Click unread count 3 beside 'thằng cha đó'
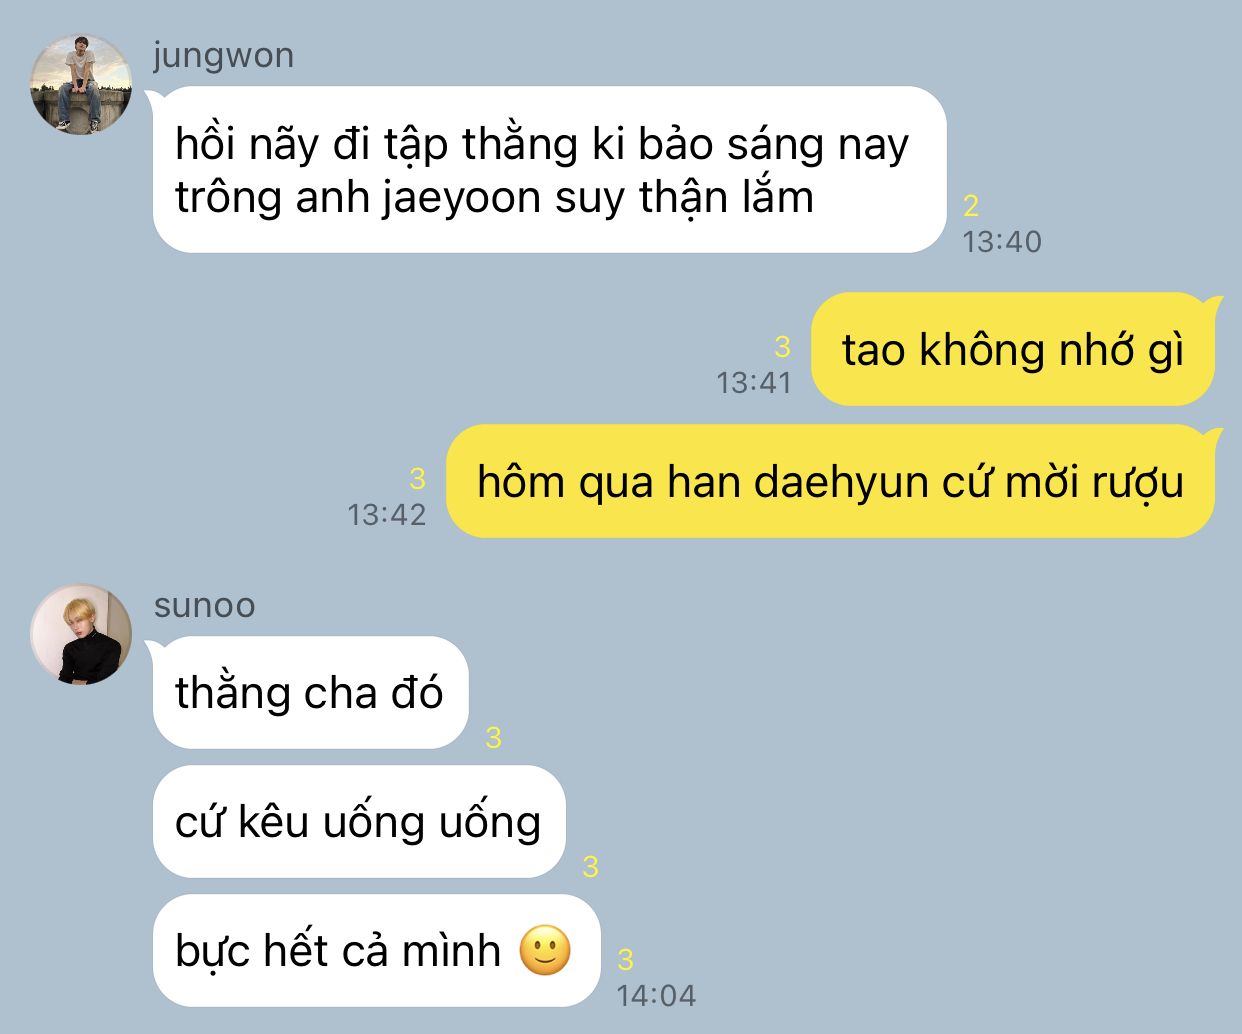 tap(493, 738)
